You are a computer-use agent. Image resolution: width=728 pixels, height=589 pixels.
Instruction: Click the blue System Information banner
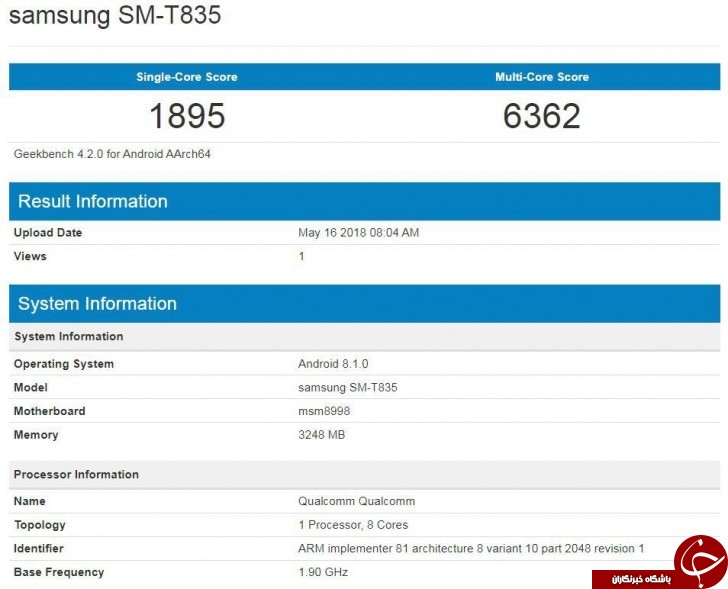(x=364, y=304)
